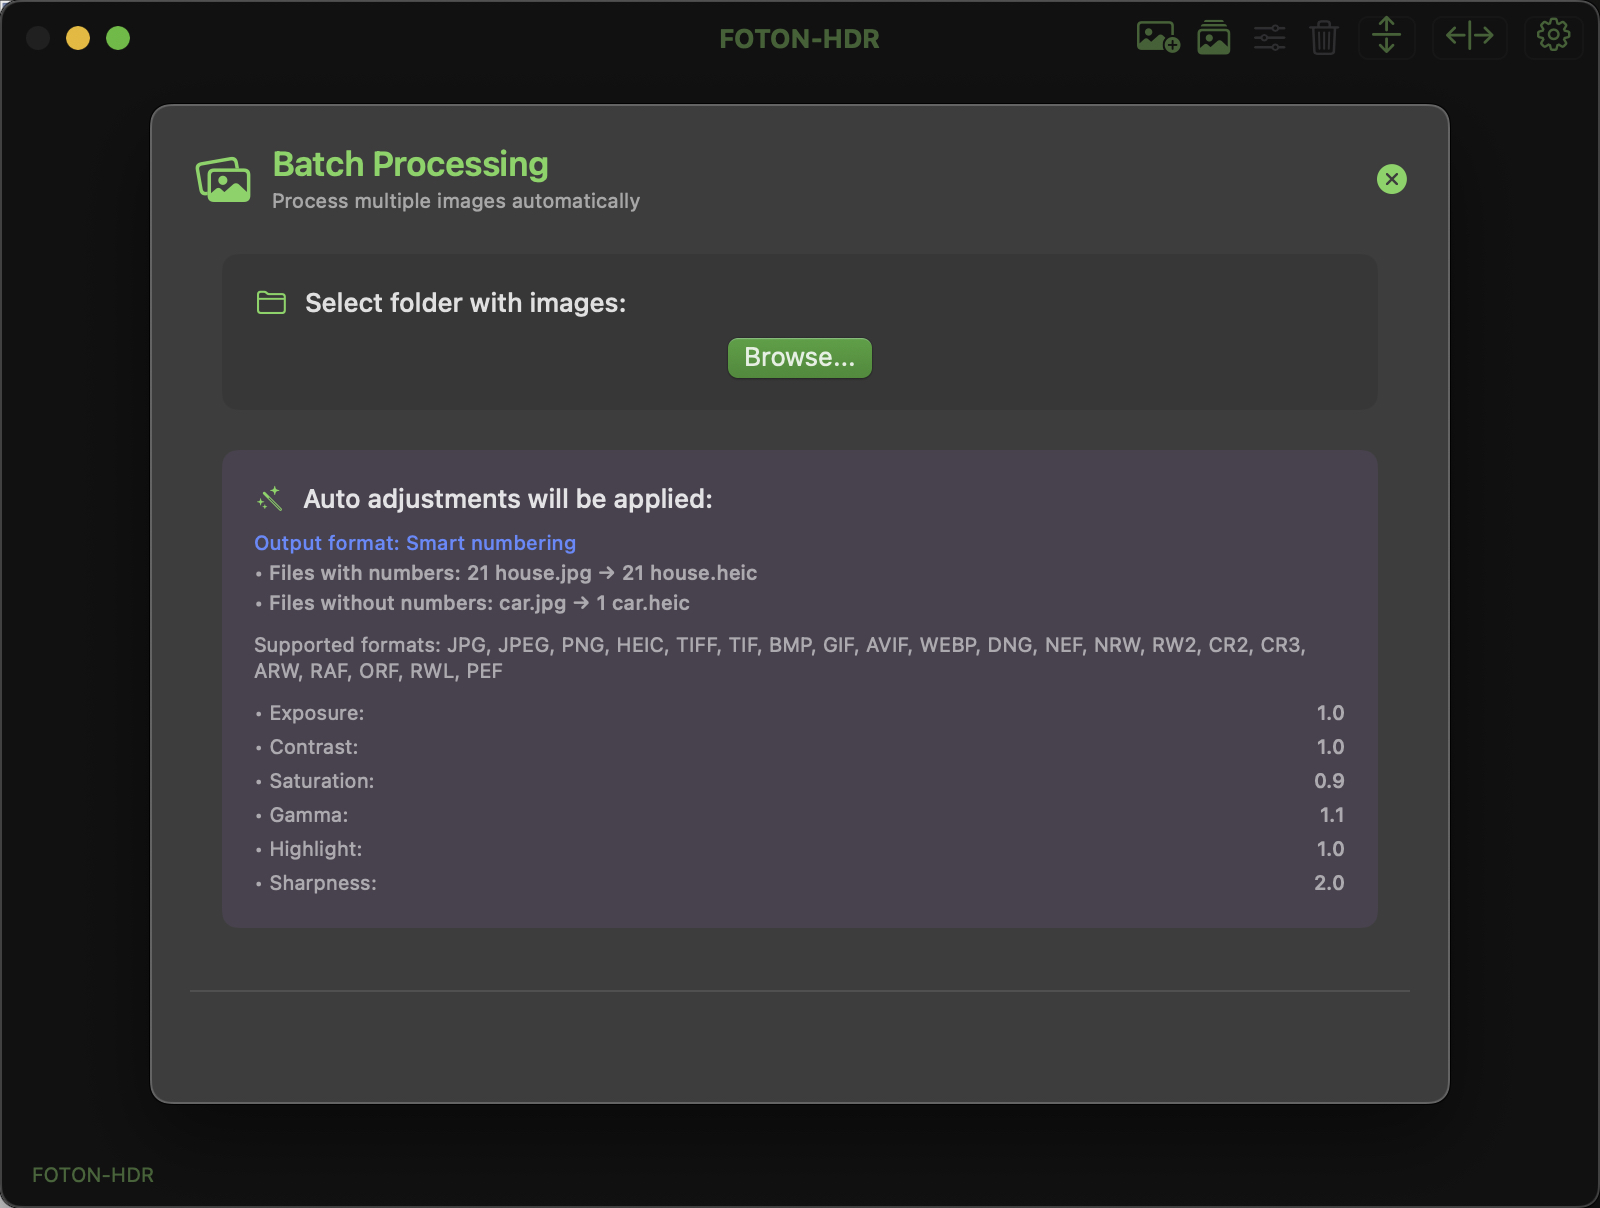Click 'Process multiple images automatically' subtitle

[x=456, y=201]
